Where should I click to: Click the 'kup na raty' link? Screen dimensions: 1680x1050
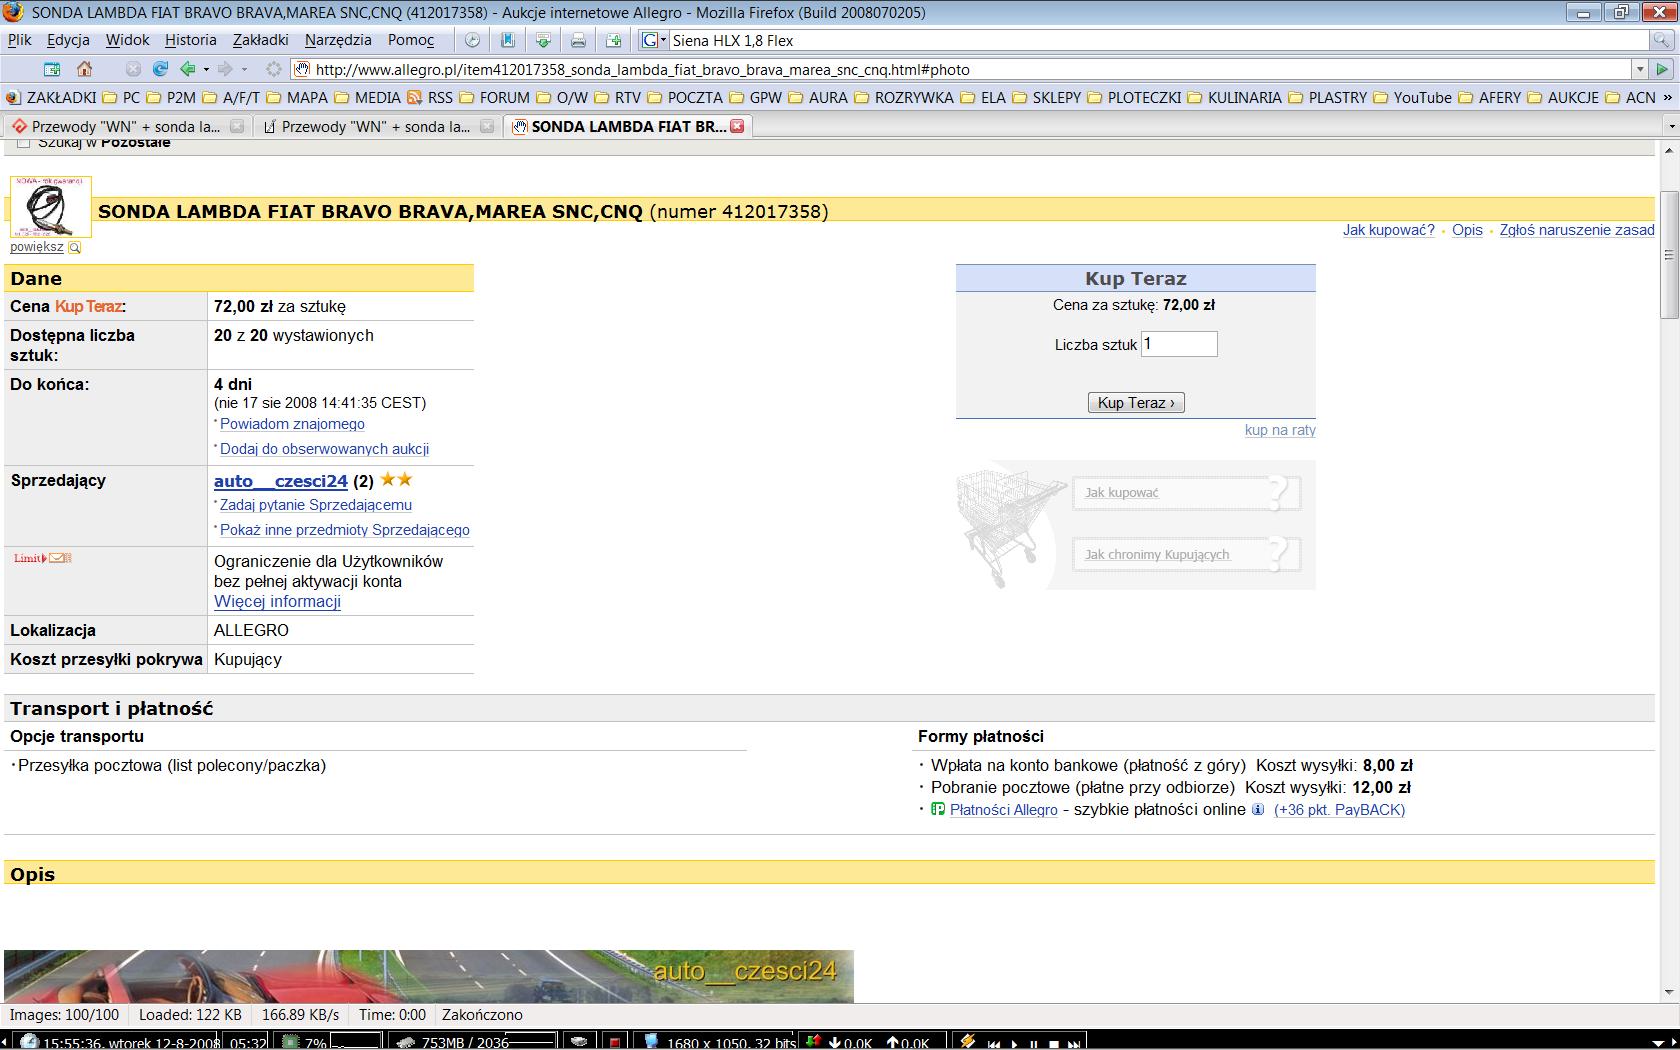pyautogui.click(x=1280, y=430)
